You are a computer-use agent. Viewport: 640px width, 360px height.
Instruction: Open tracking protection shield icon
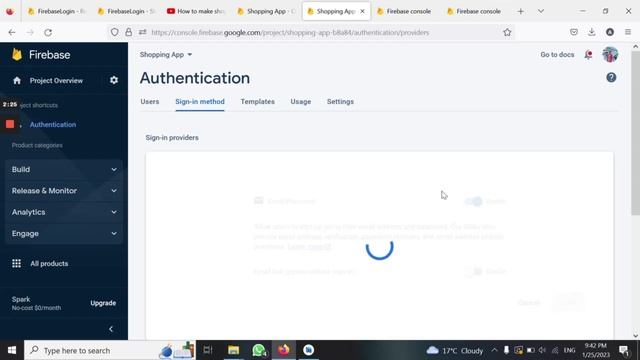pos(115,32)
